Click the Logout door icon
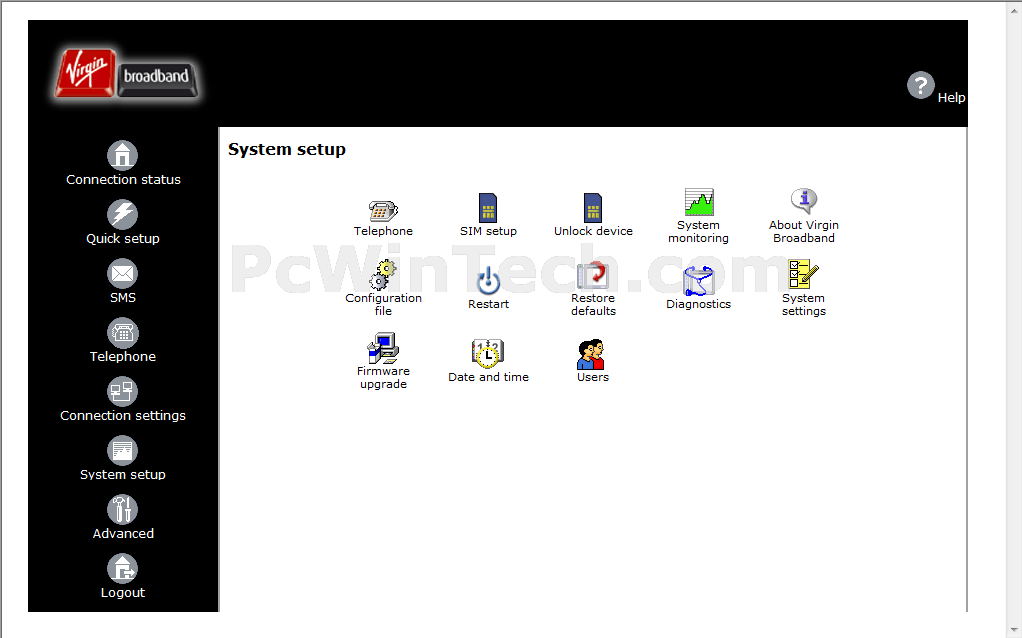The width and height of the screenshot is (1022, 638). (123, 569)
